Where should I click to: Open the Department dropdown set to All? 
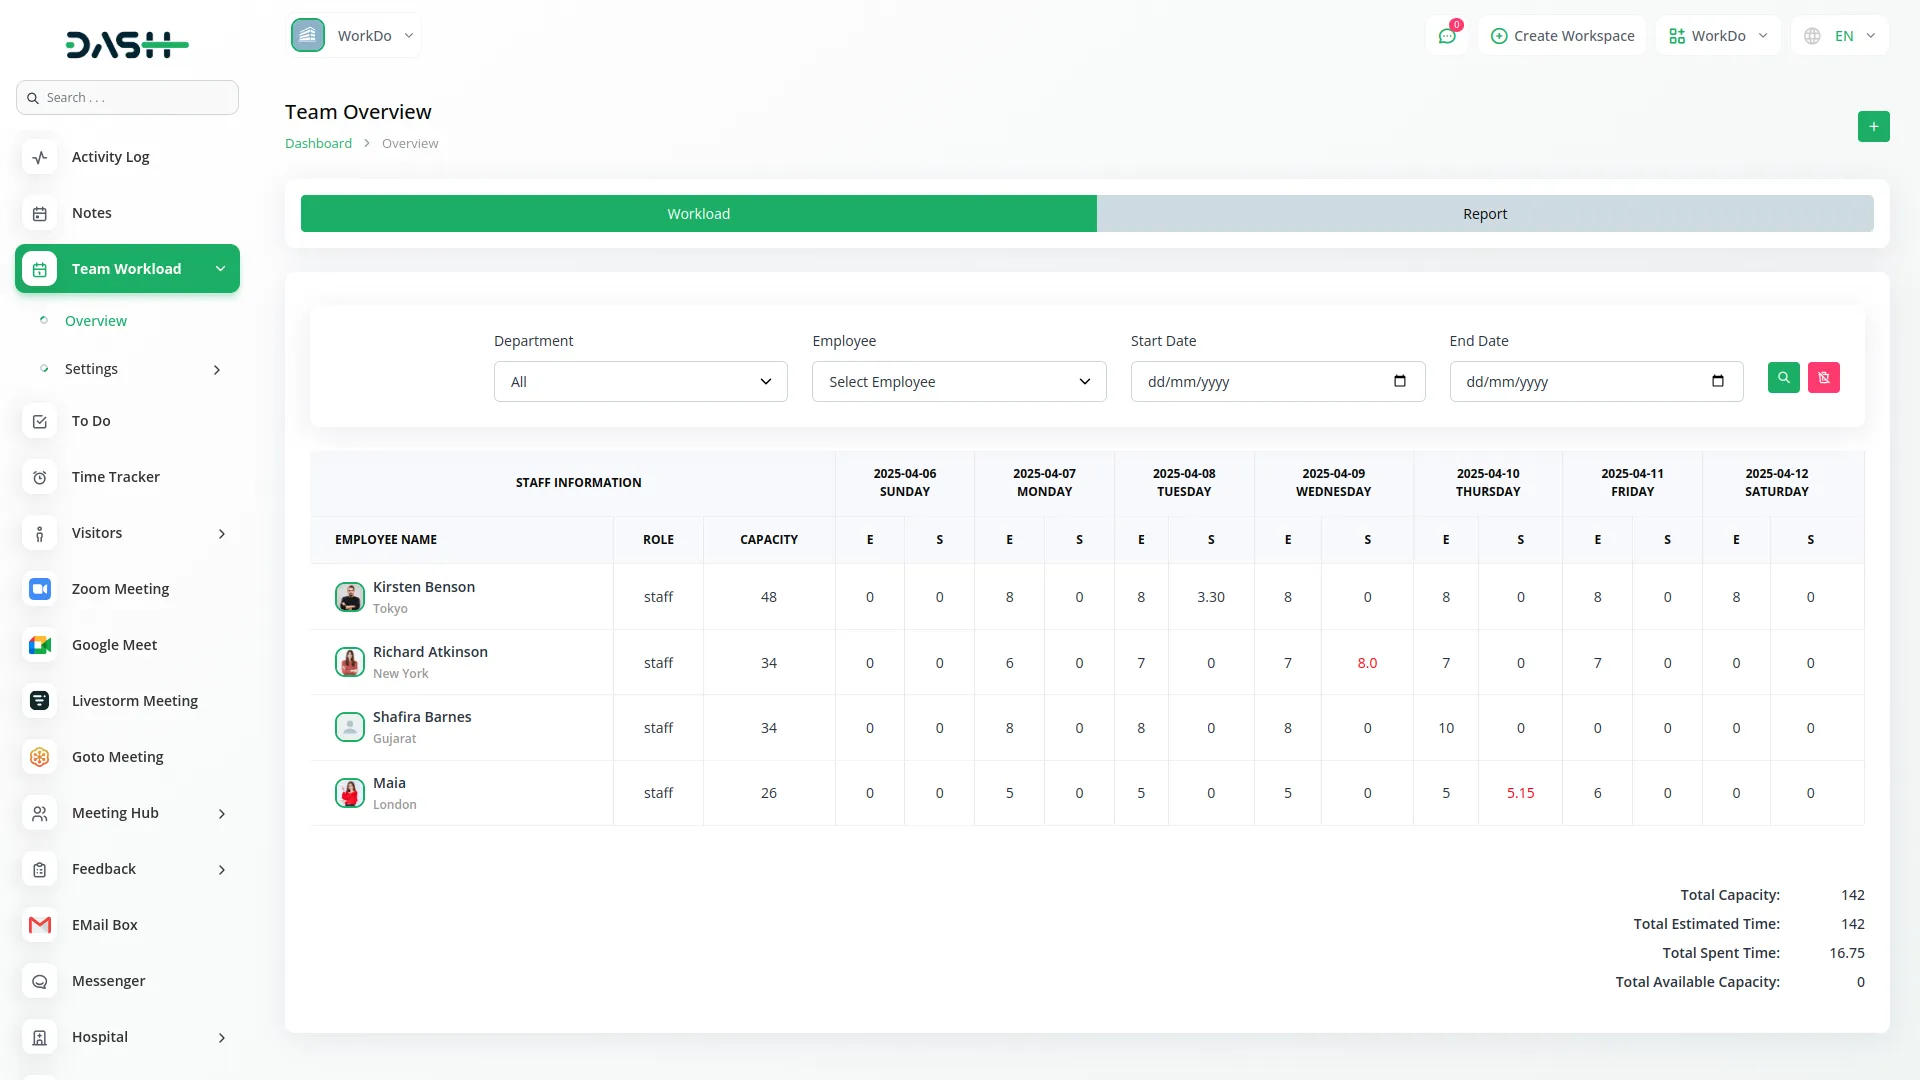click(x=639, y=381)
